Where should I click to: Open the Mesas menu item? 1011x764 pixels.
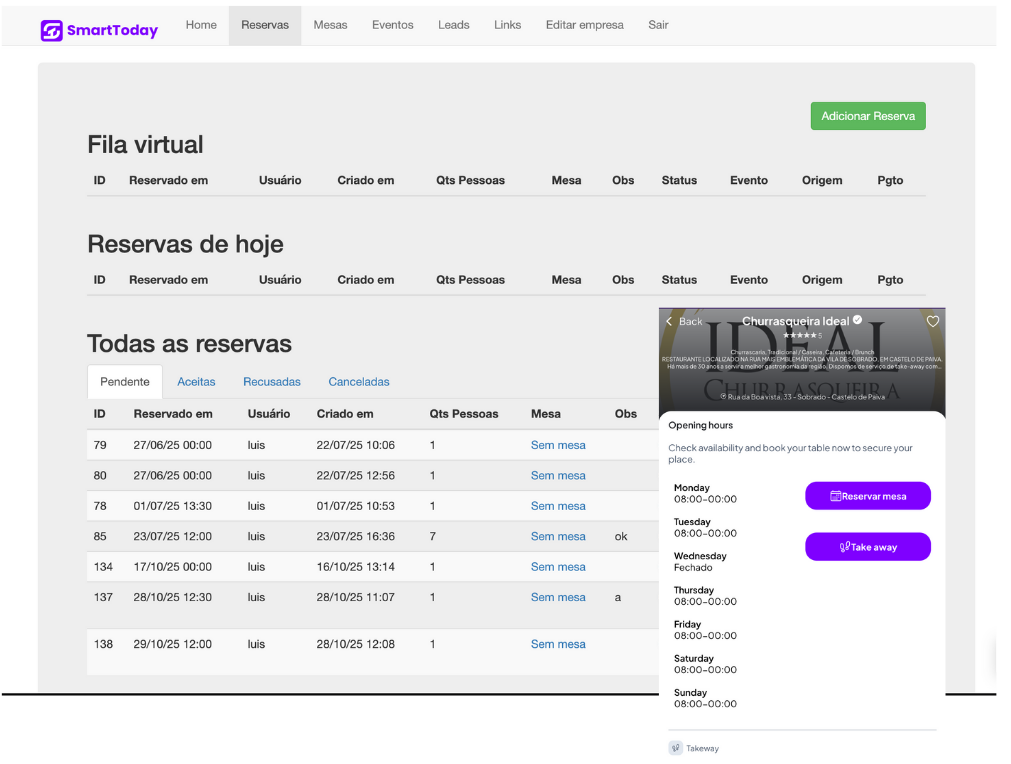click(x=330, y=25)
